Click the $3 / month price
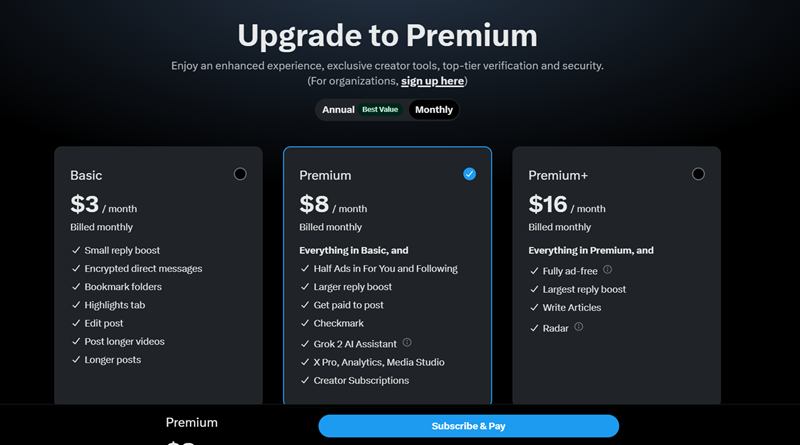This screenshot has width=800, height=445. point(104,206)
